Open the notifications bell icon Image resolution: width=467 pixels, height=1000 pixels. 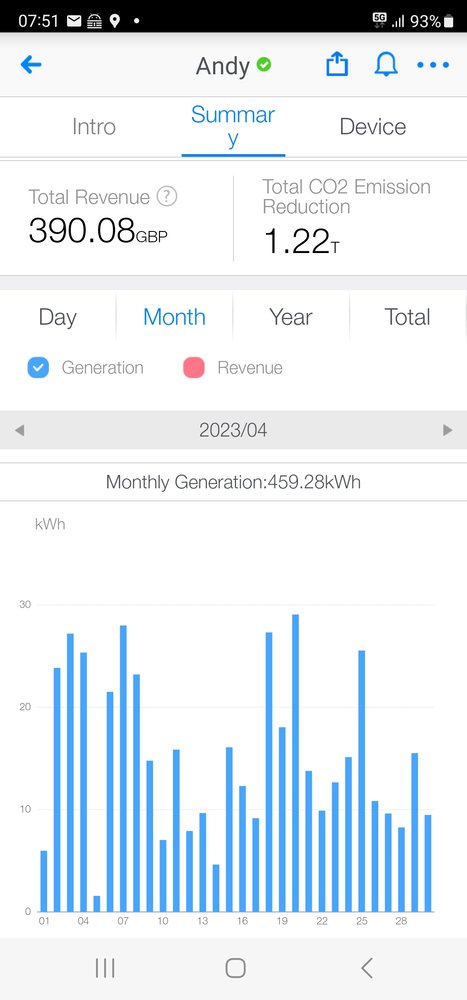point(386,64)
